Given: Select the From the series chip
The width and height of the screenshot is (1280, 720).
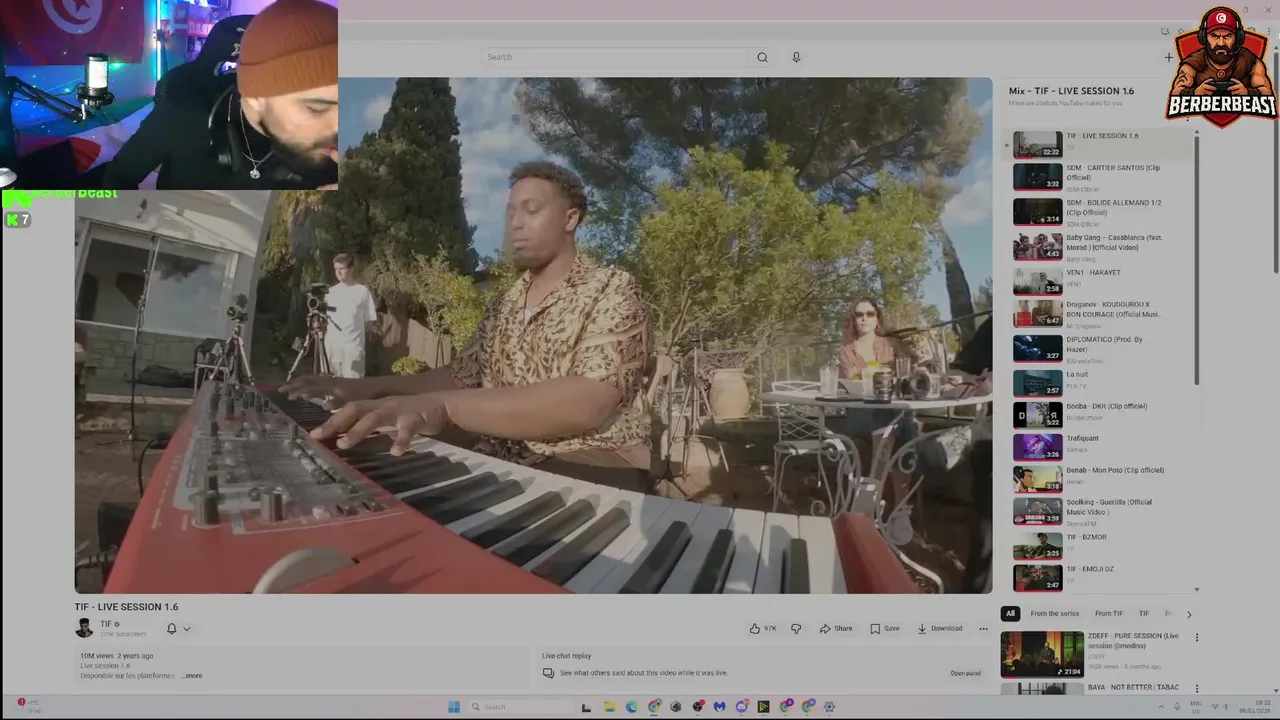Looking at the screenshot, I should [1054, 613].
